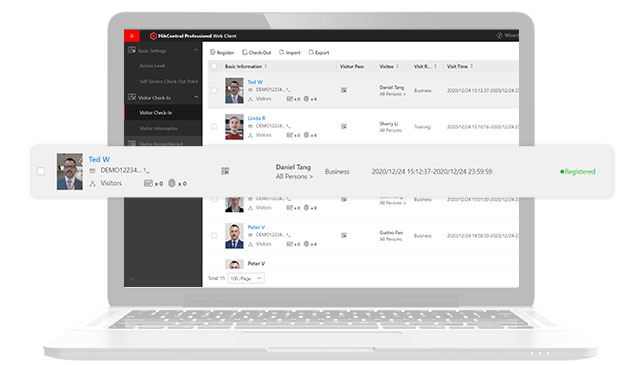This screenshot has width=642, height=365.
Task: Click the Visitor Pass column header
Action: 352,66
